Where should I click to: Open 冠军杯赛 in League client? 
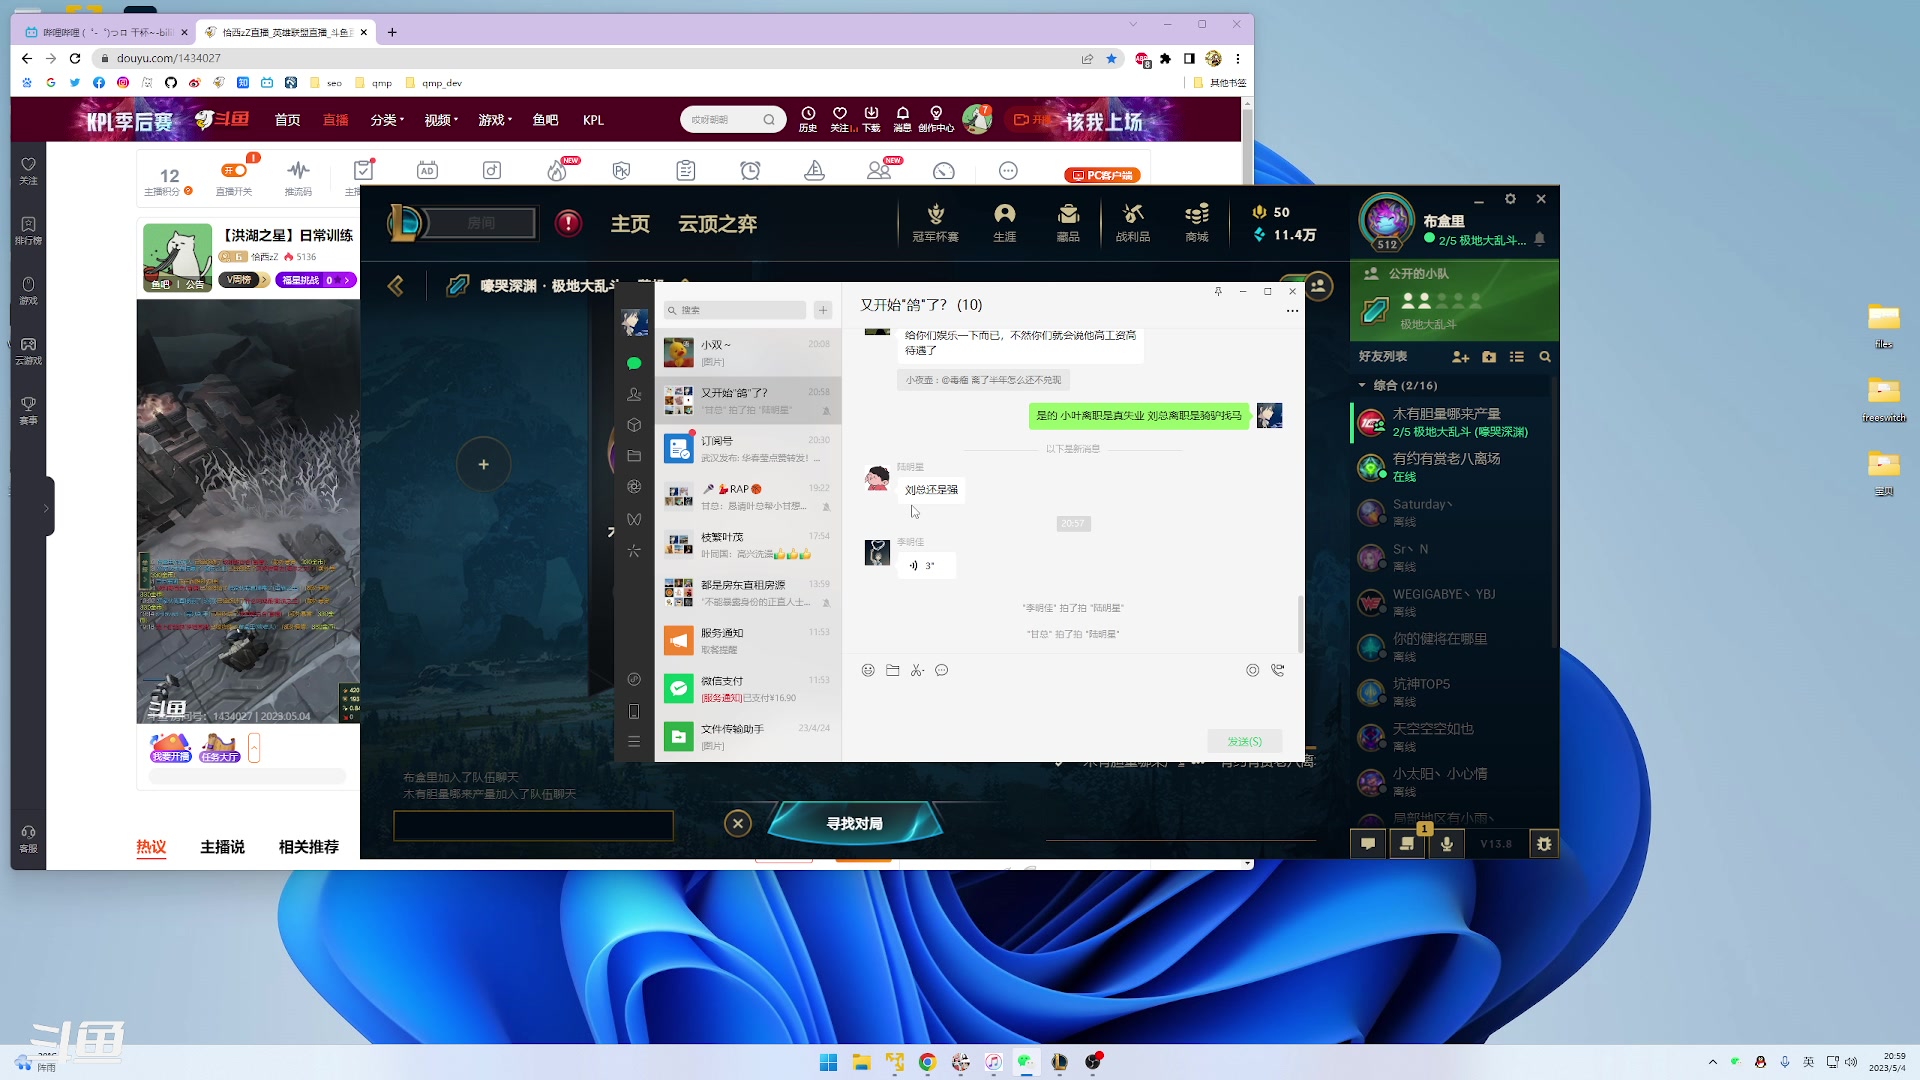pyautogui.click(x=935, y=223)
